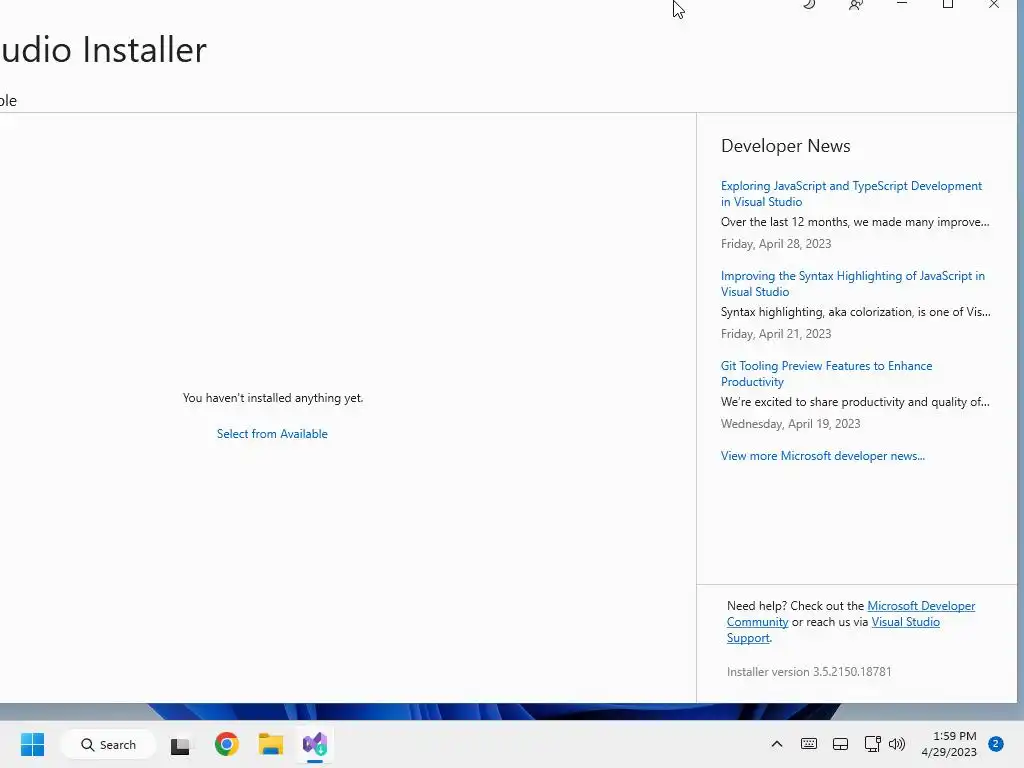Open the clock showing 1:59 PM
Image resolution: width=1024 pixels, height=768 pixels.
coord(949,744)
